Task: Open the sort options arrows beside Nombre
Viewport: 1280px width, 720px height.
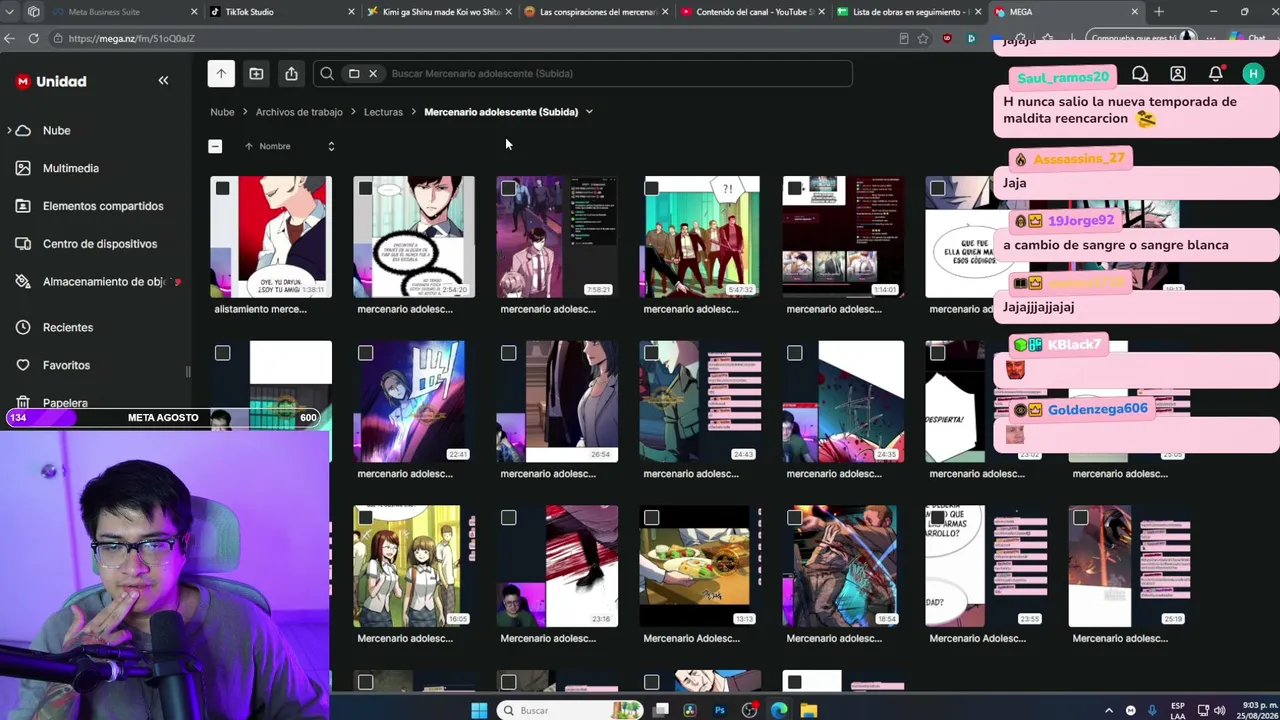Action: (331, 146)
